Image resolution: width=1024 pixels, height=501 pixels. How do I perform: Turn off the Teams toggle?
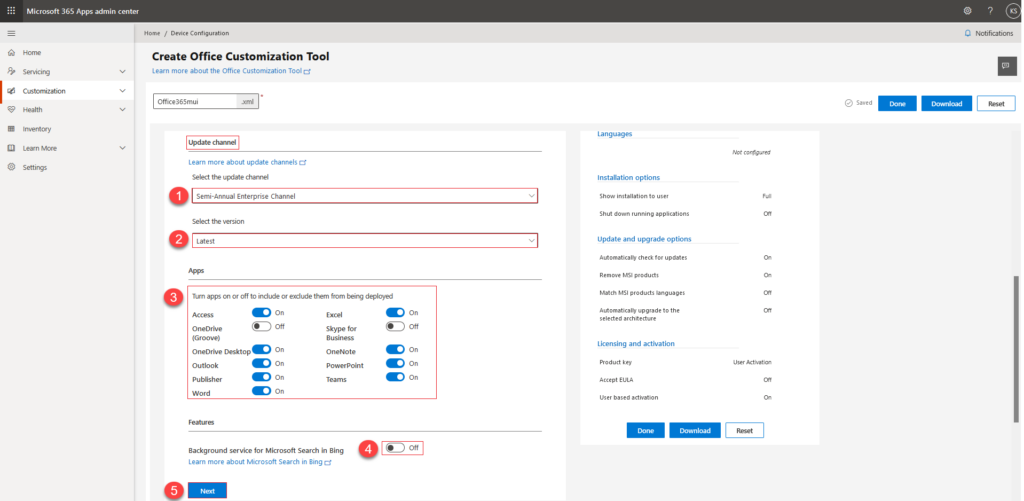pos(395,377)
